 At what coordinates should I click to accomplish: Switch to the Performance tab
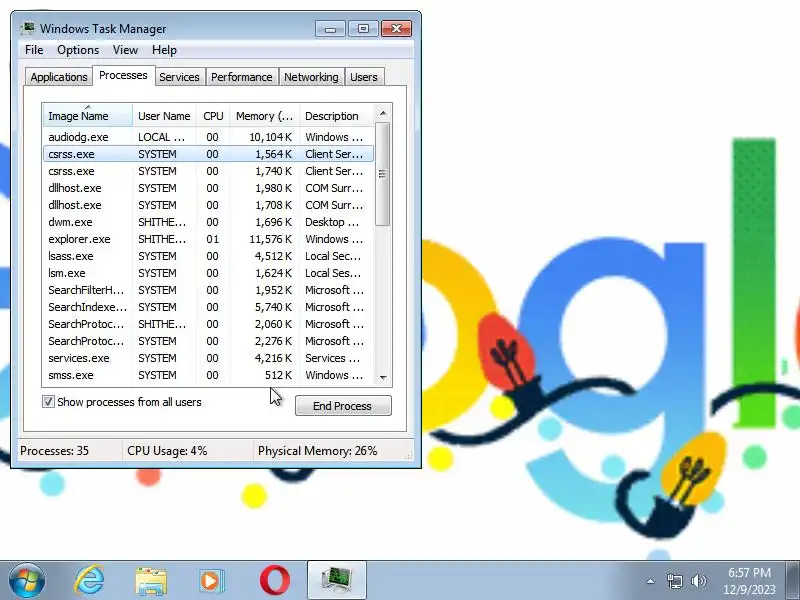point(242,77)
